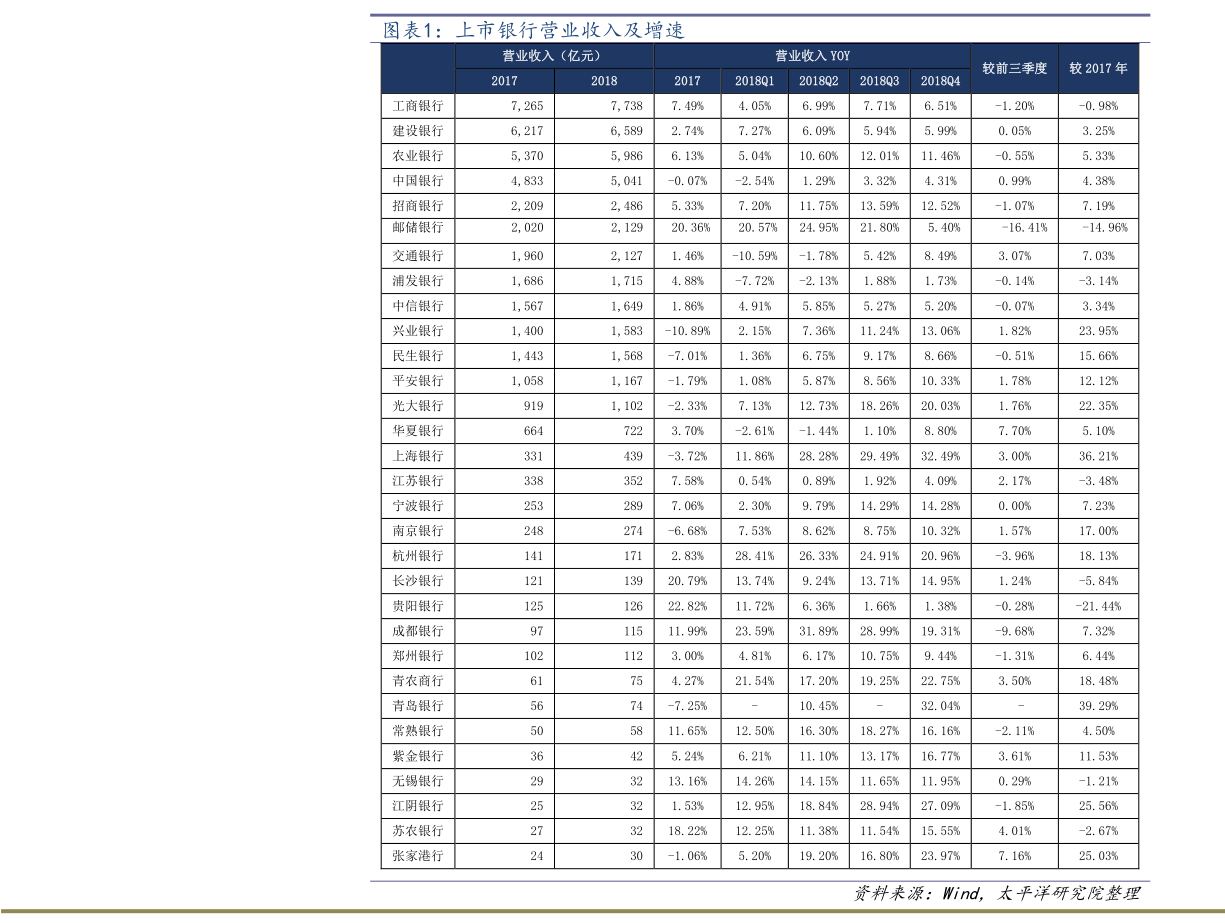Click the 成都银行 row label

418,631
